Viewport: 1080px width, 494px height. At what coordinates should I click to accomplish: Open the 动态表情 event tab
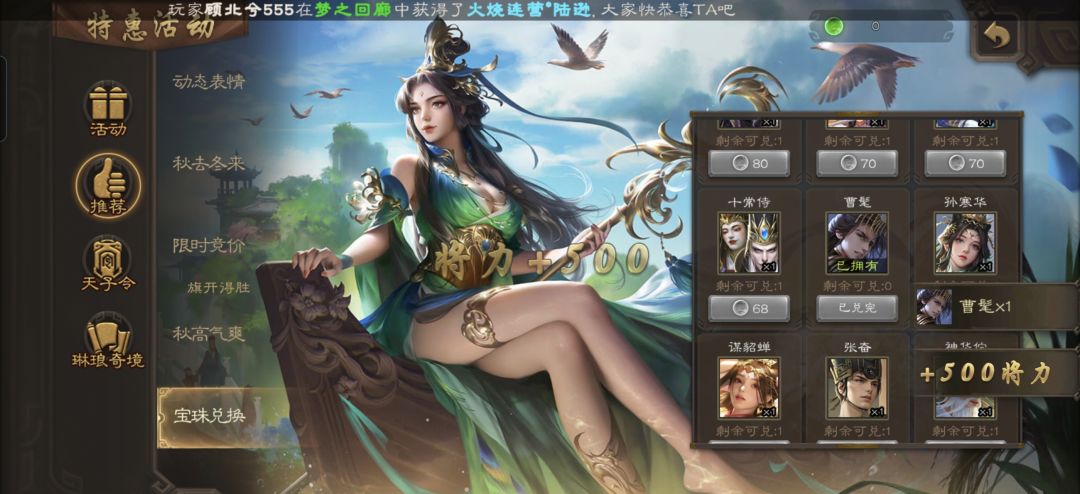[209, 82]
